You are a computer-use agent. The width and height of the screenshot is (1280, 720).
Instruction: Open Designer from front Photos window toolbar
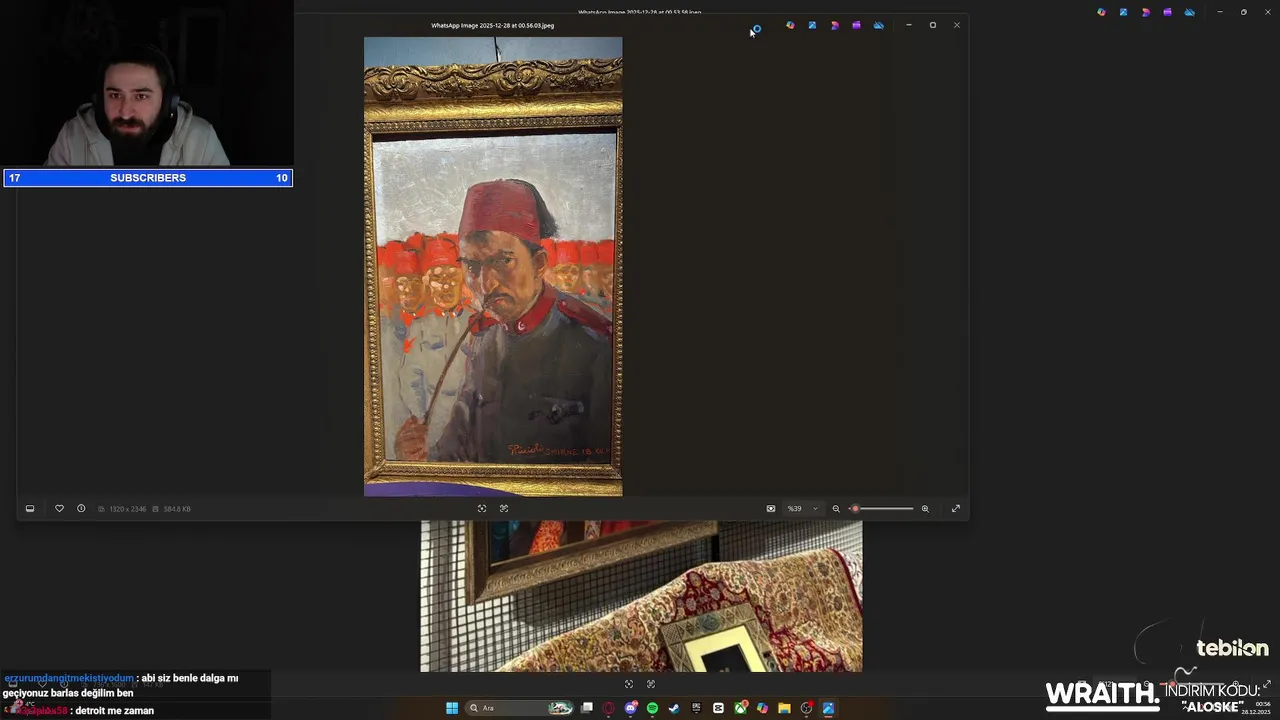pyautogui.click(x=790, y=25)
